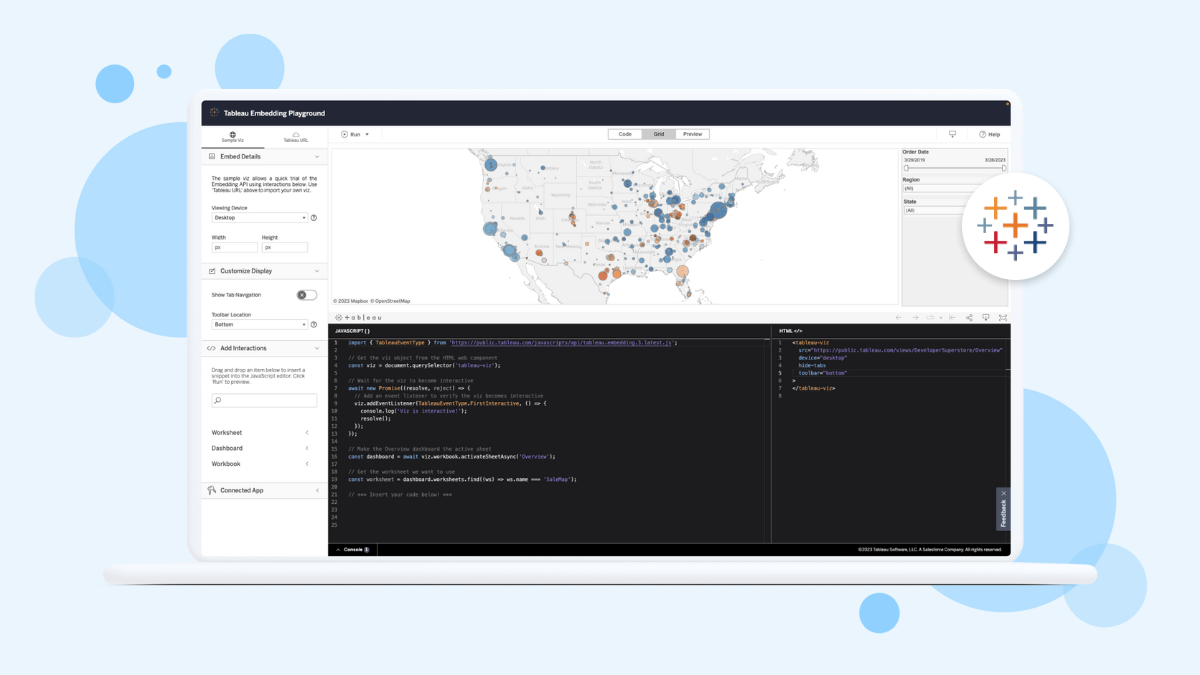Viewport: 1200px width, 675px height.
Task: Select the Code view tab
Action: tap(625, 134)
